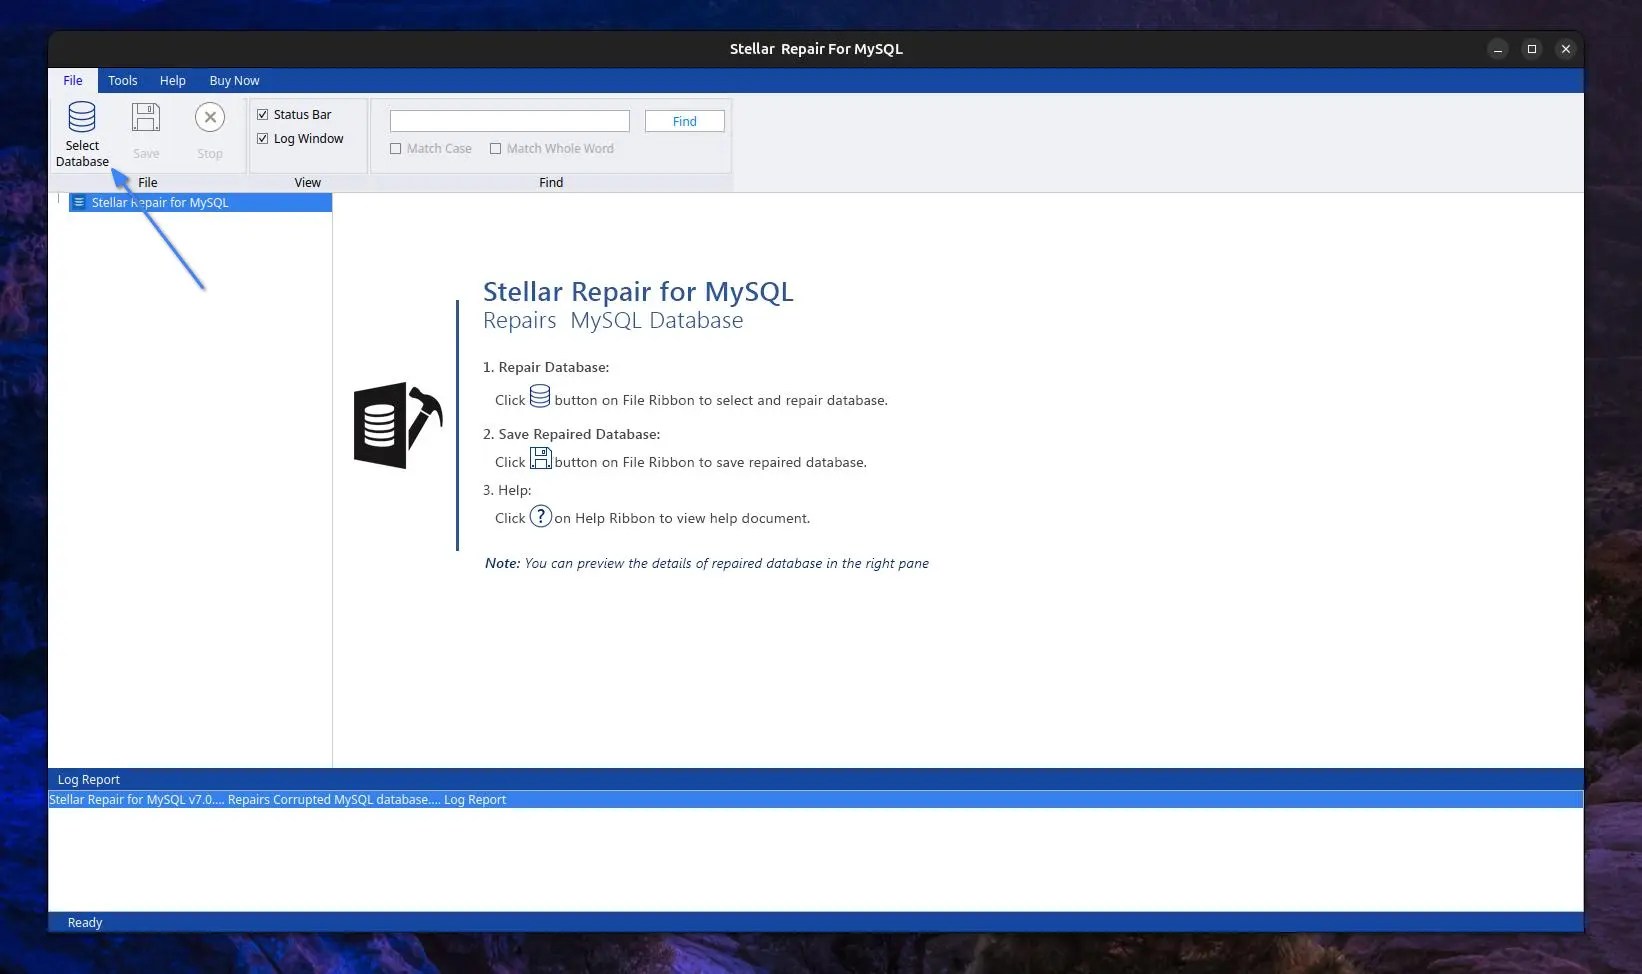1642x974 pixels.
Task: Uncheck the Status Bar checkbox
Action: (263, 114)
